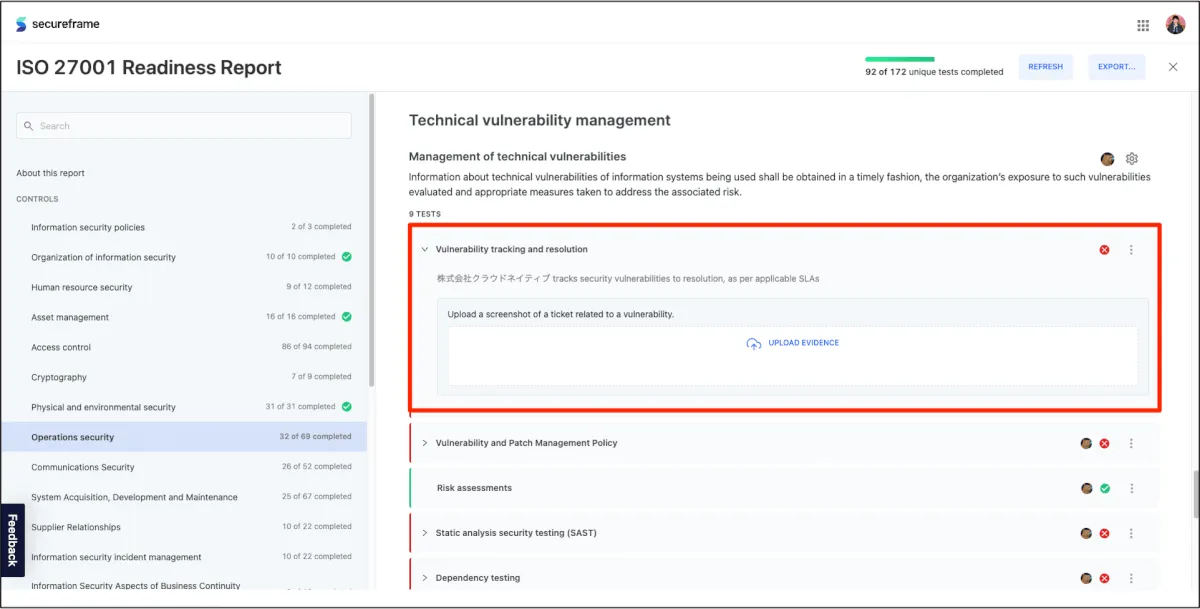
Task: Expand the Static analysis security testing (SAST) row
Action: pyautogui.click(x=425, y=533)
